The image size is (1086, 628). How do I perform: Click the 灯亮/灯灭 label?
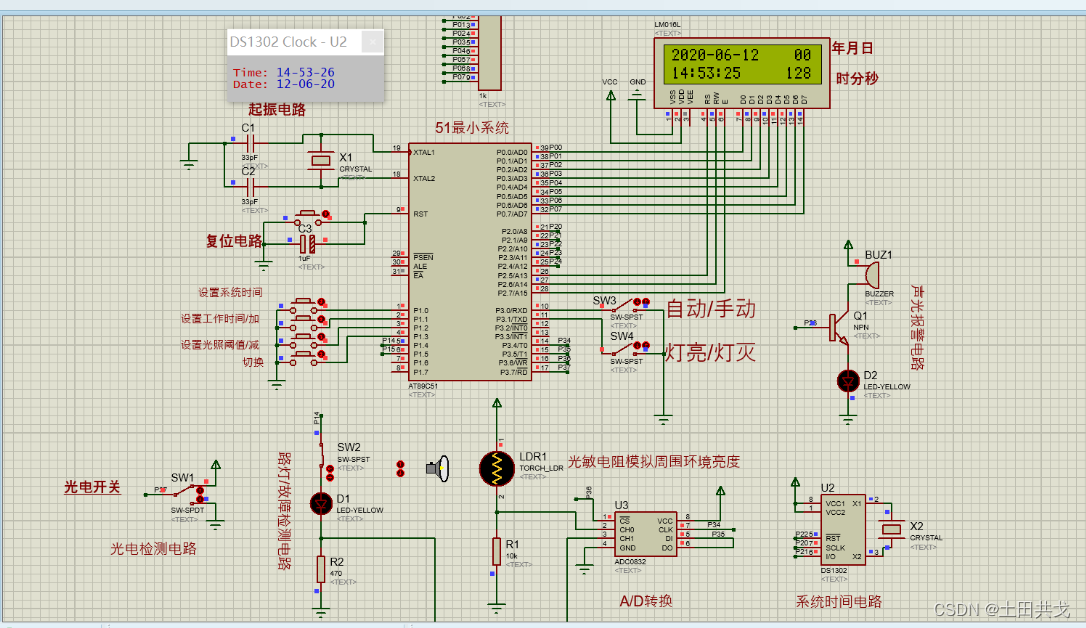click(x=710, y=352)
